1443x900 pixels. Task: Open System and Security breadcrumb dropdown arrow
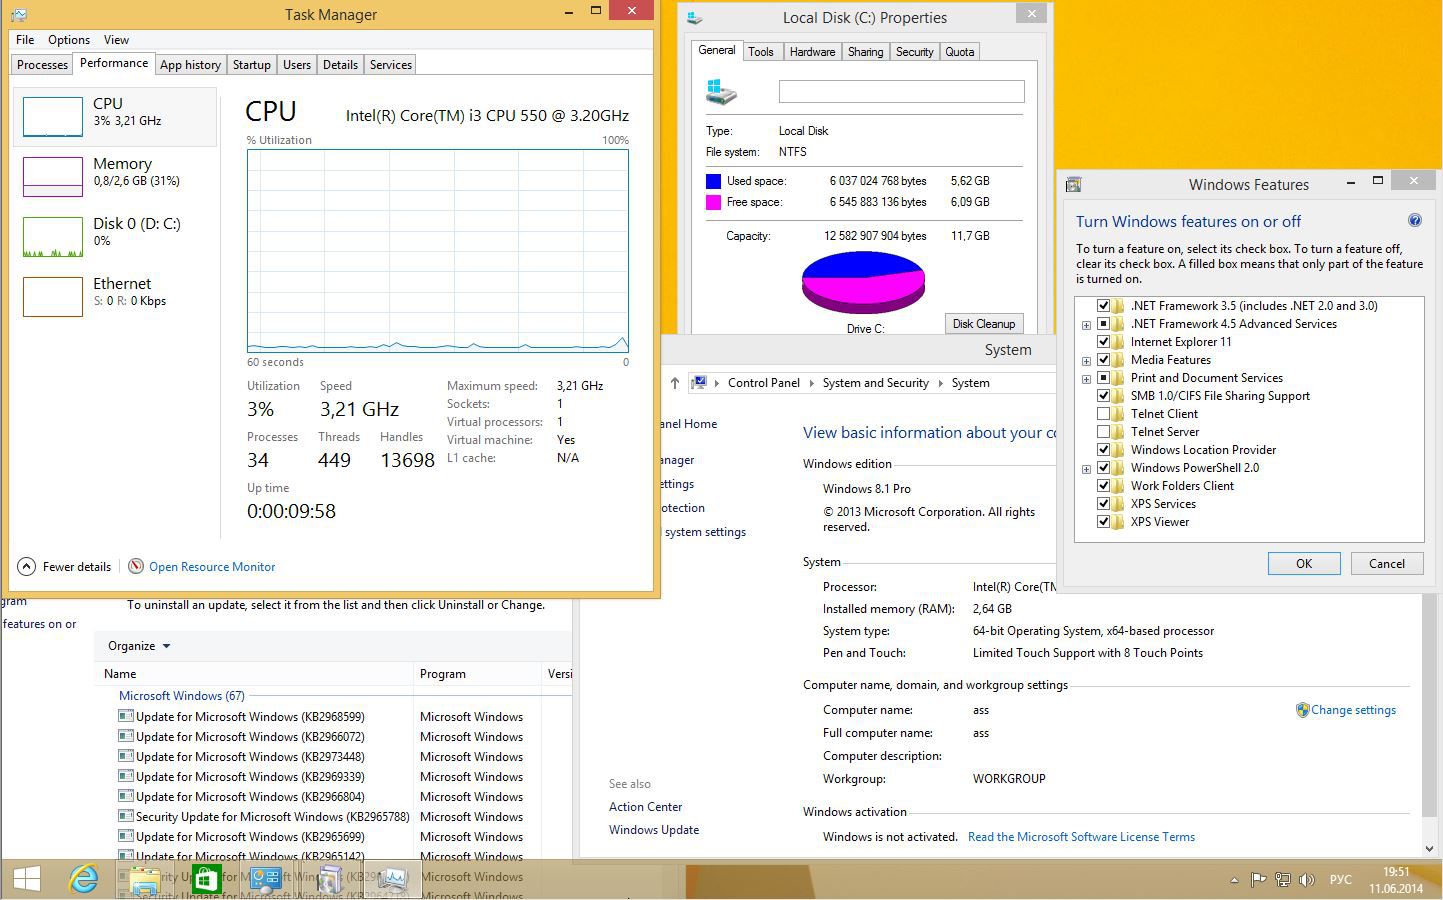coord(940,383)
